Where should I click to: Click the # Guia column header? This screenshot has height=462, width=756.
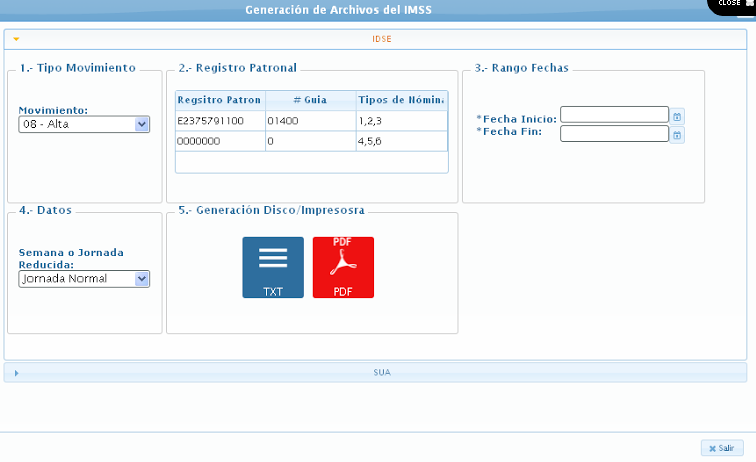tap(309, 100)
